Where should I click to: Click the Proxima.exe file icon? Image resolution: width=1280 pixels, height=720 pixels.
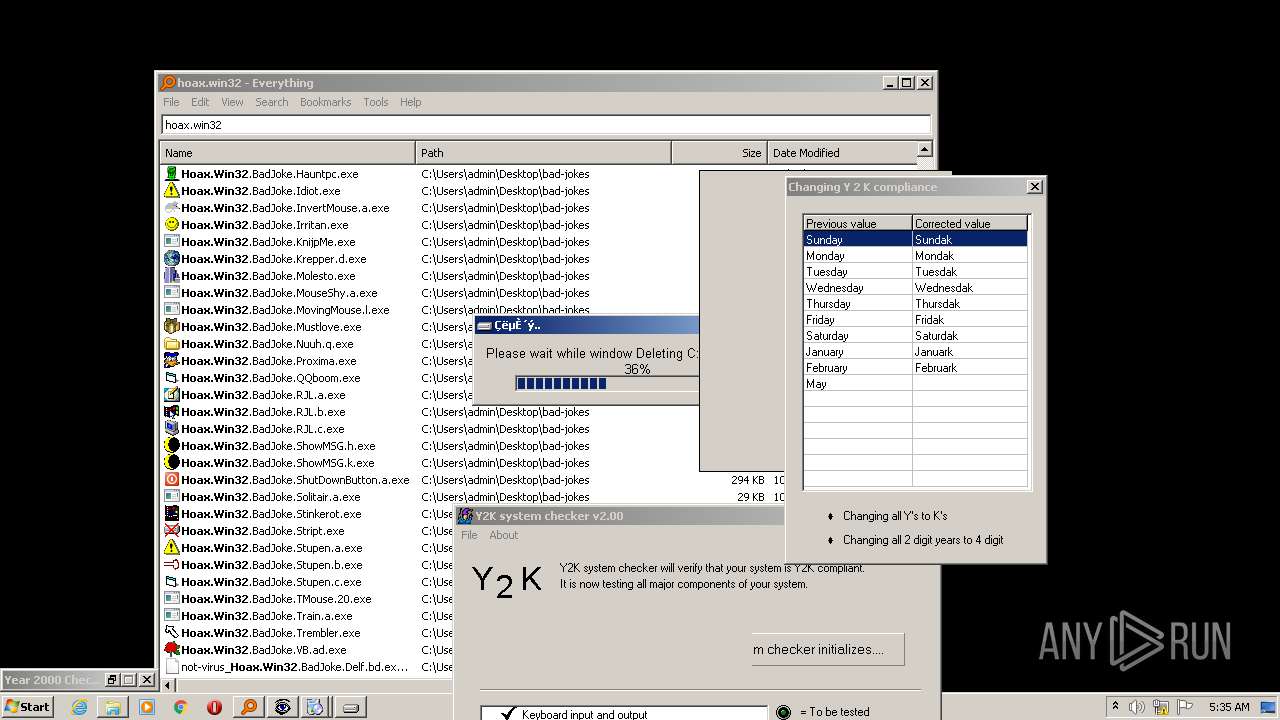coord(172,361)
